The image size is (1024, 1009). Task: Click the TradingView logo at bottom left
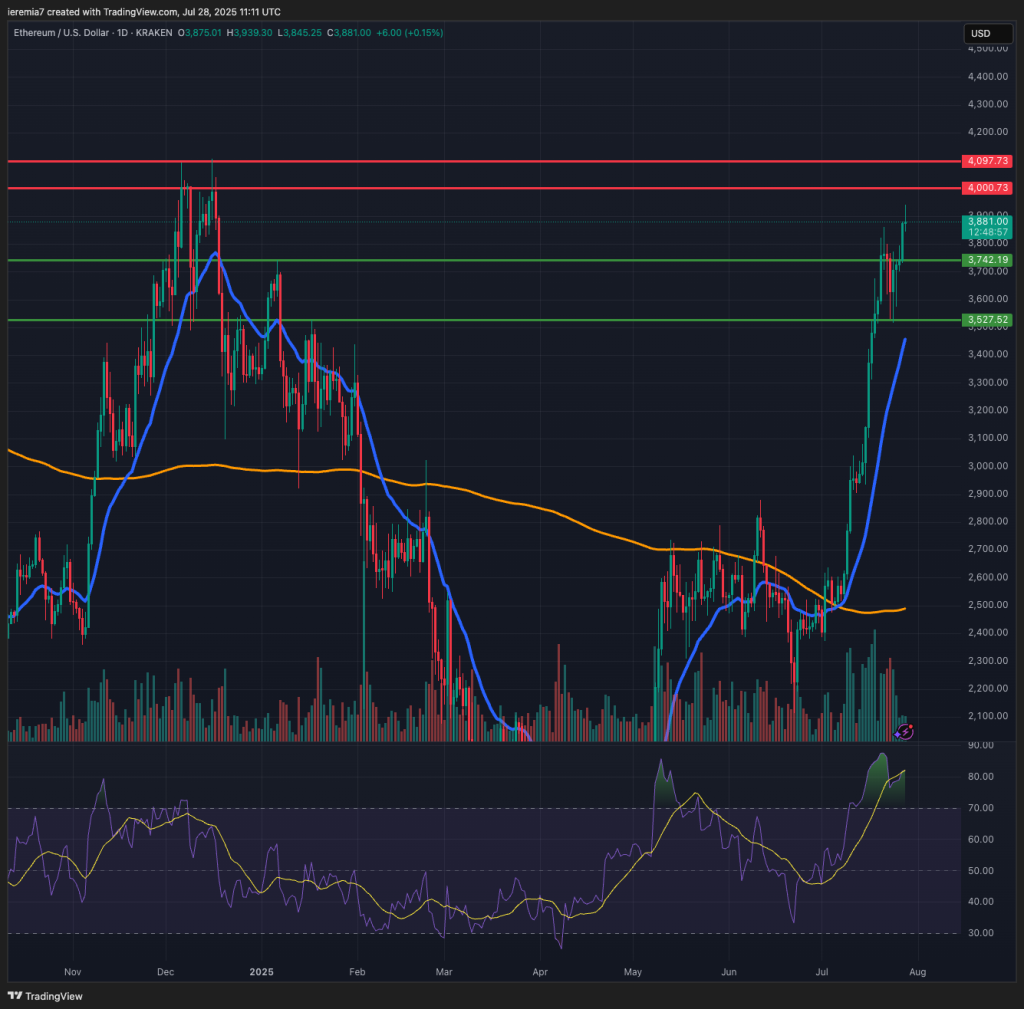[x=45, y=996]
